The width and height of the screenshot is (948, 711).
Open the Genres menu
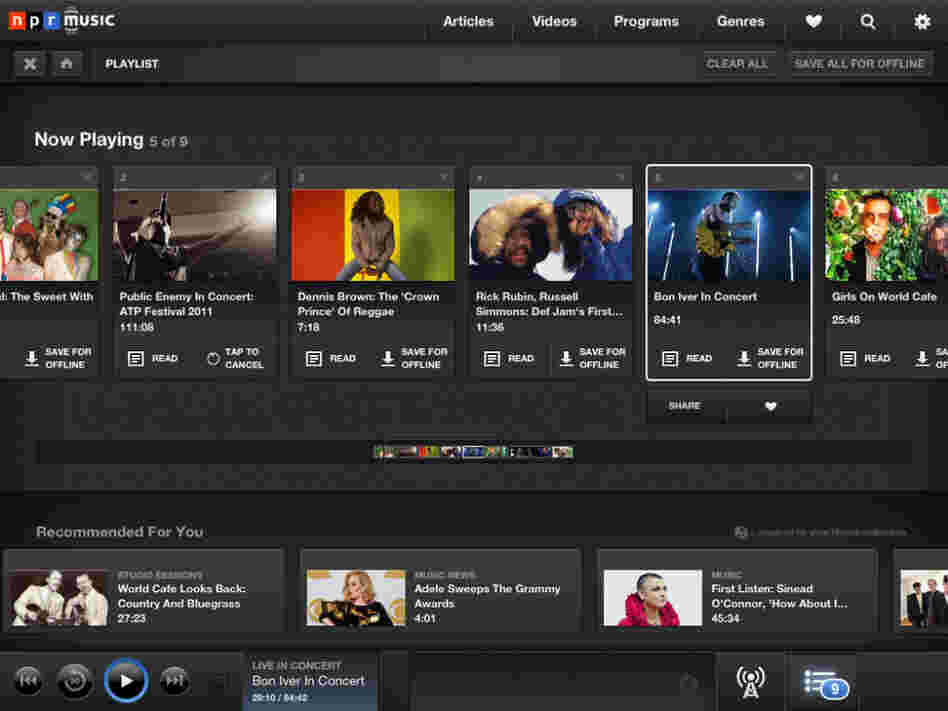point(740,22)
